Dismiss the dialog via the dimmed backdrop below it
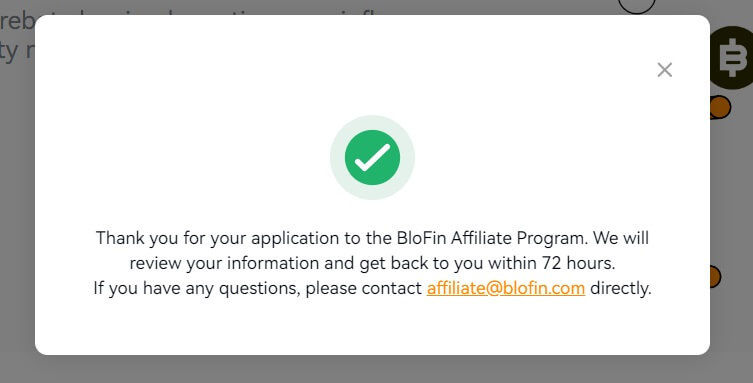Image resolution: width=753 pixels, height=383 pixels. pyautogui.click(x=372, y=370)
